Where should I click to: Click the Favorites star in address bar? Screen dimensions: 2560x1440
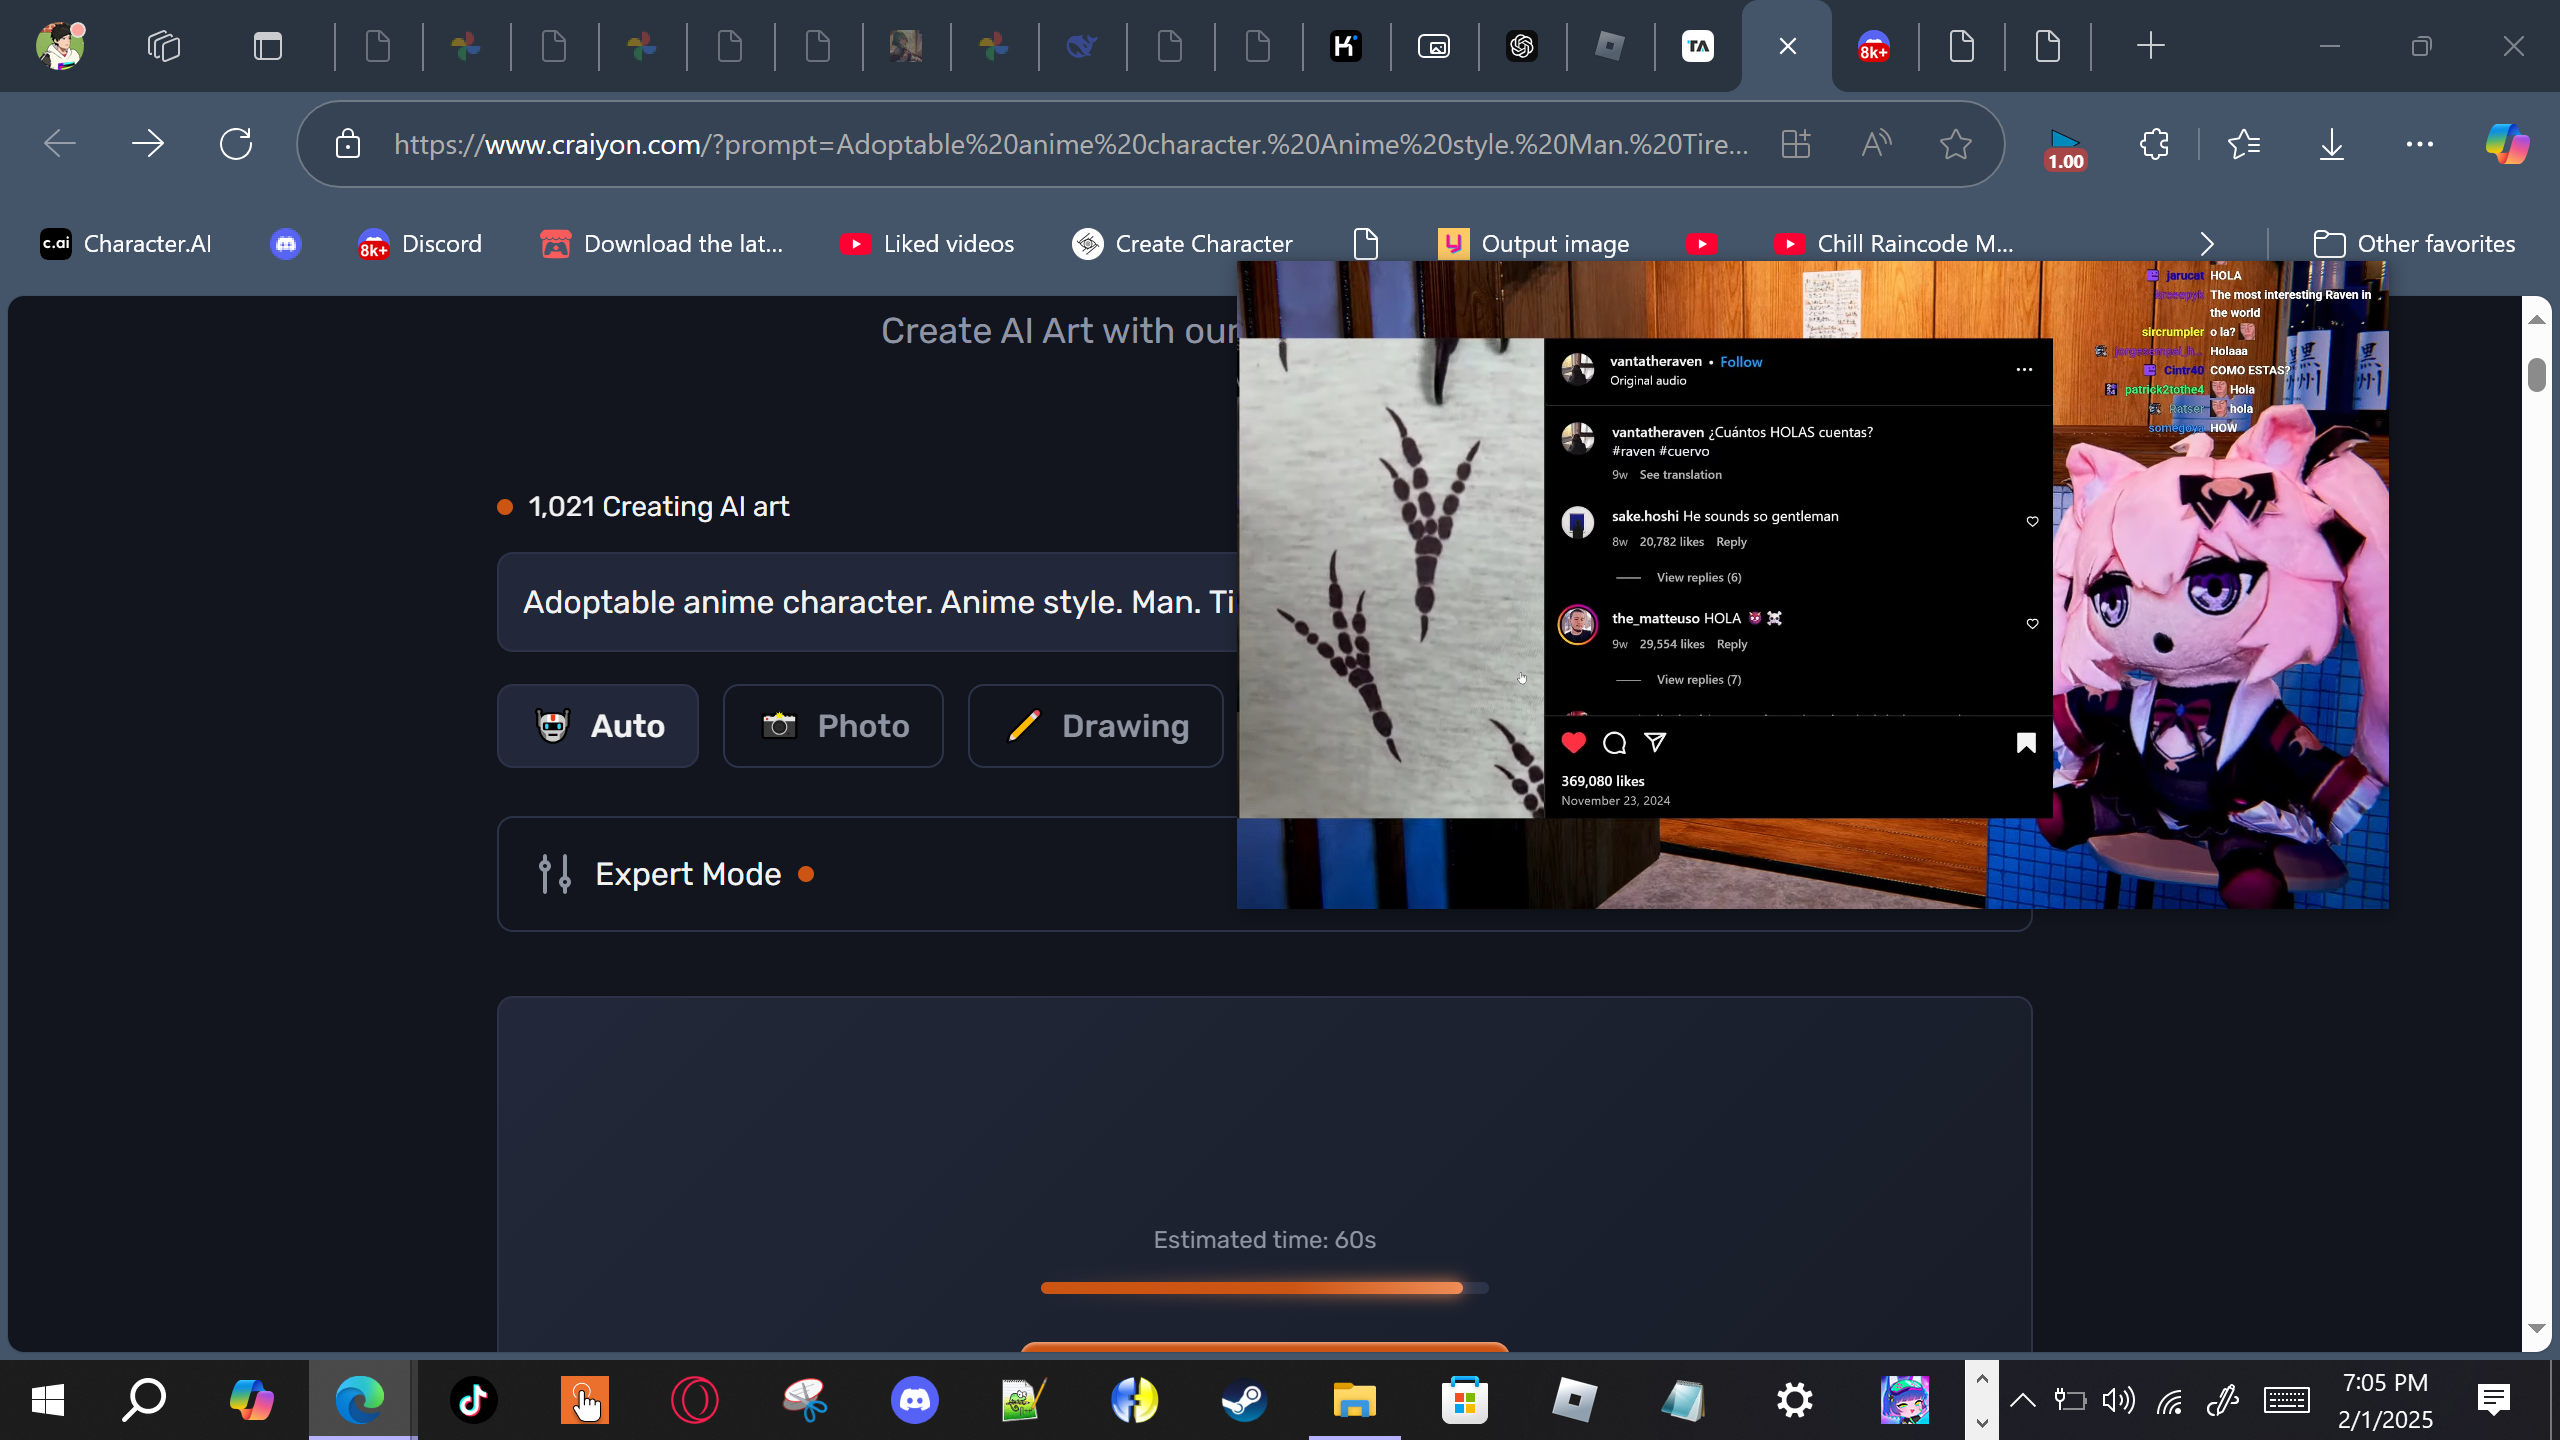pos(1955,144)
